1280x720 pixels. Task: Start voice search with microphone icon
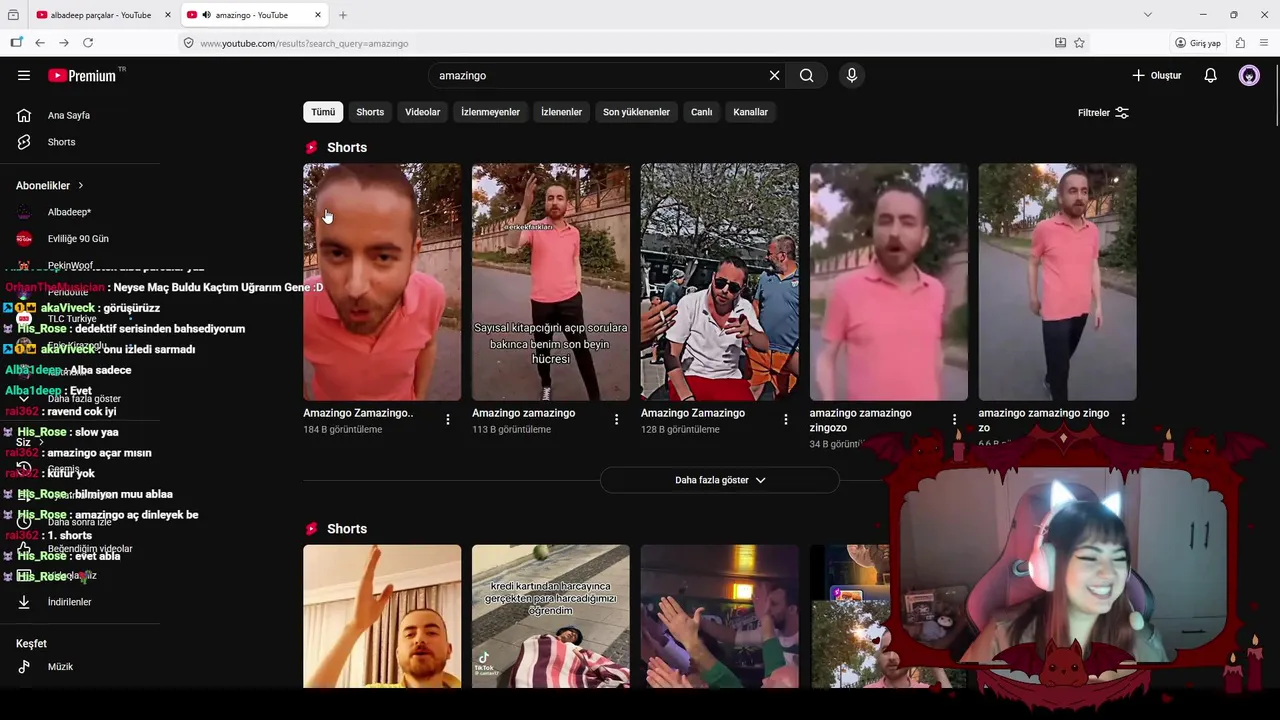point(852,75)
